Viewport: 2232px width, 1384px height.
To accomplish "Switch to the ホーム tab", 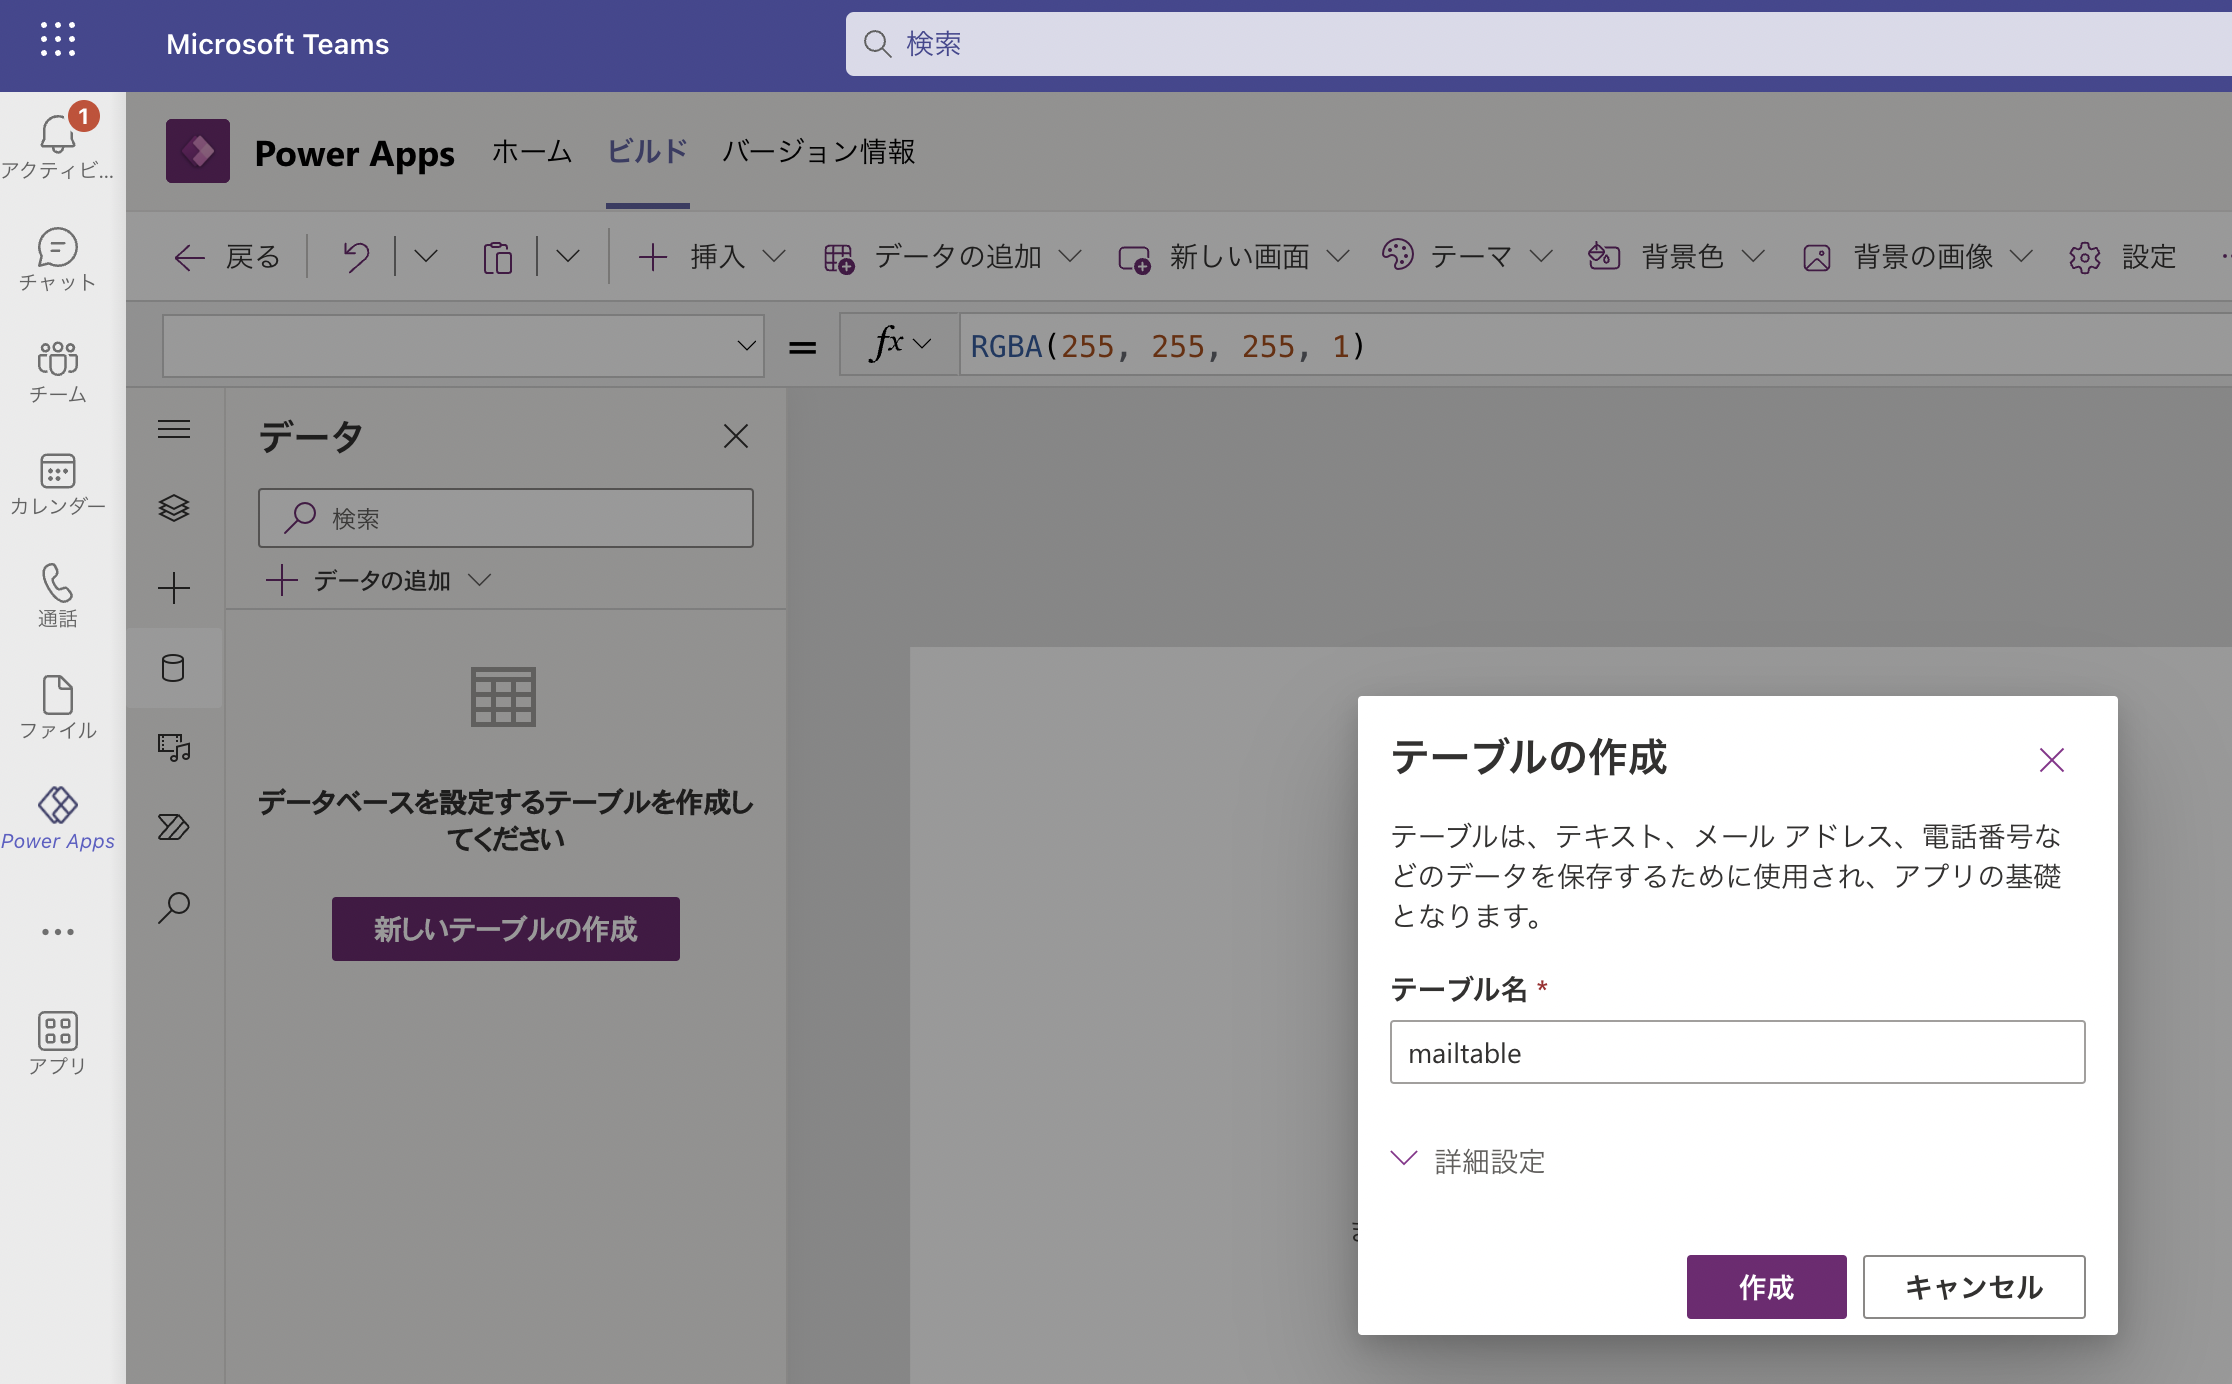I will click(531, 152).
